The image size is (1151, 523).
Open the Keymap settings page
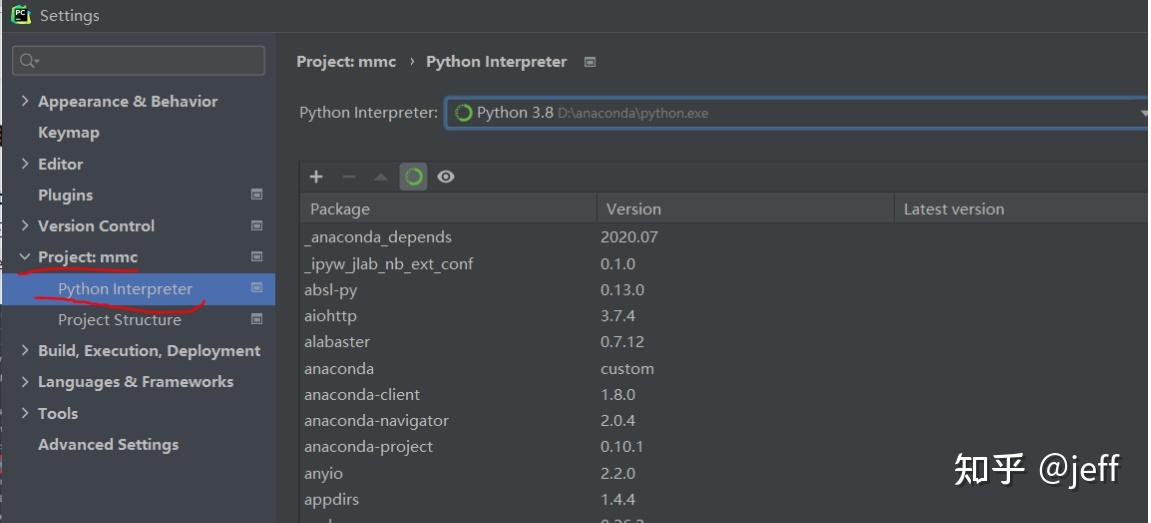coord(68,132)
